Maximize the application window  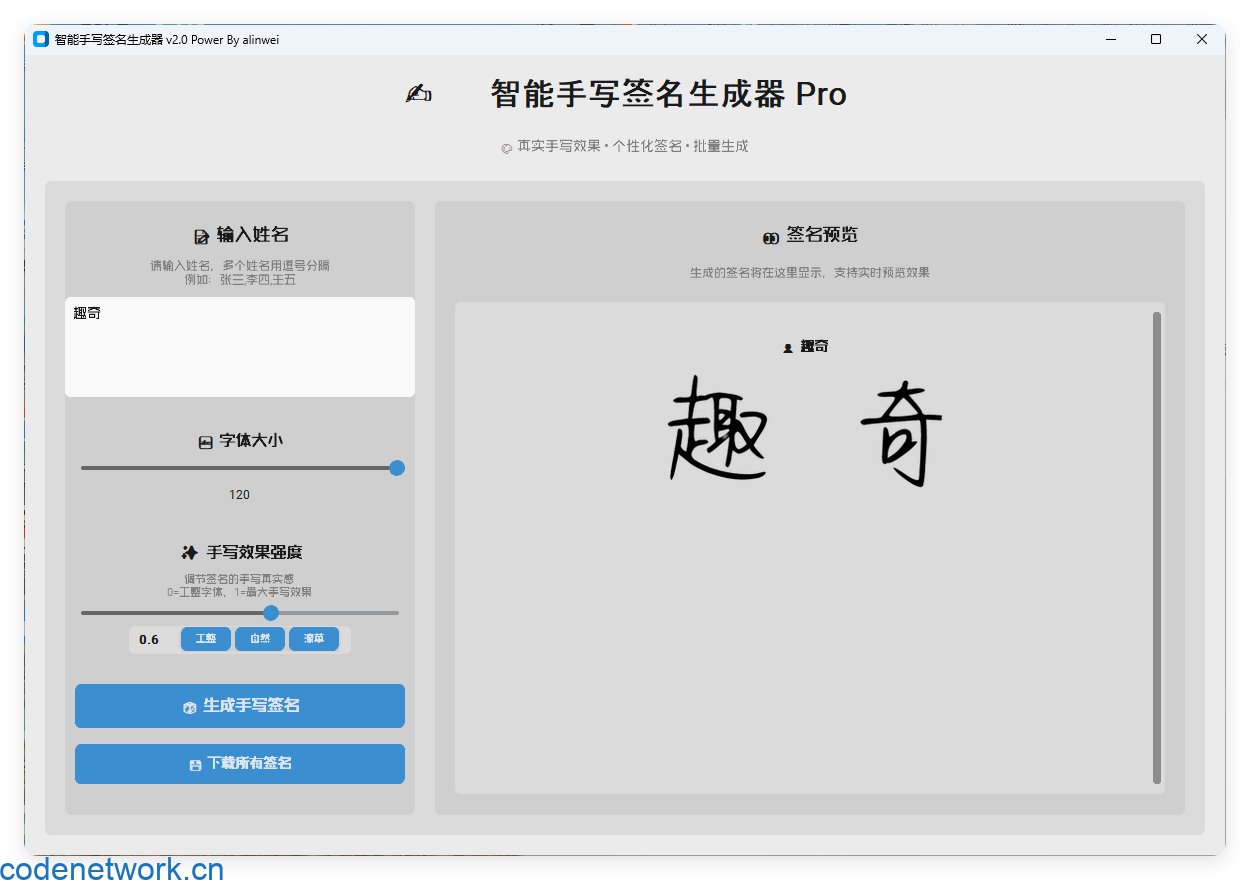point(1156,39)
